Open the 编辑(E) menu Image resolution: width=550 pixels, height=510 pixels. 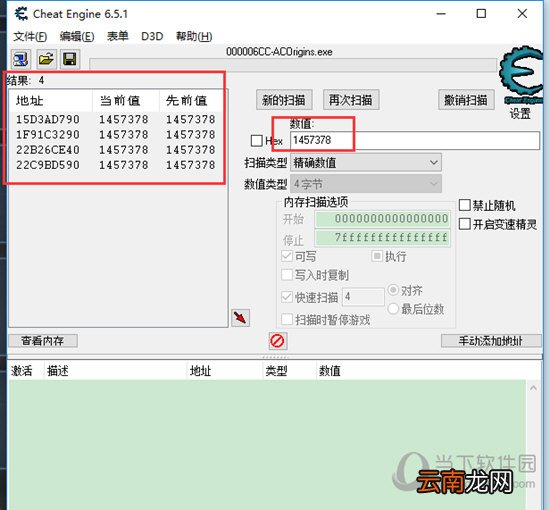pyautogui.click(x=77, y=36)
